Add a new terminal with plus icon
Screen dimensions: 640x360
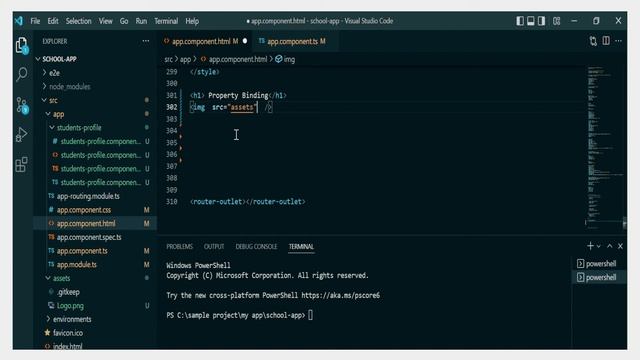[x=590, y=246]
